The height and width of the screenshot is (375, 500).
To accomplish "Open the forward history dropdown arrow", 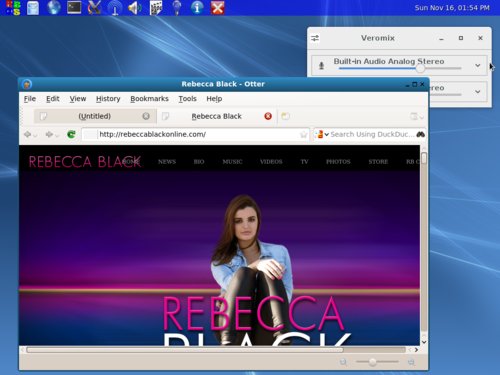I will [57, 135].
